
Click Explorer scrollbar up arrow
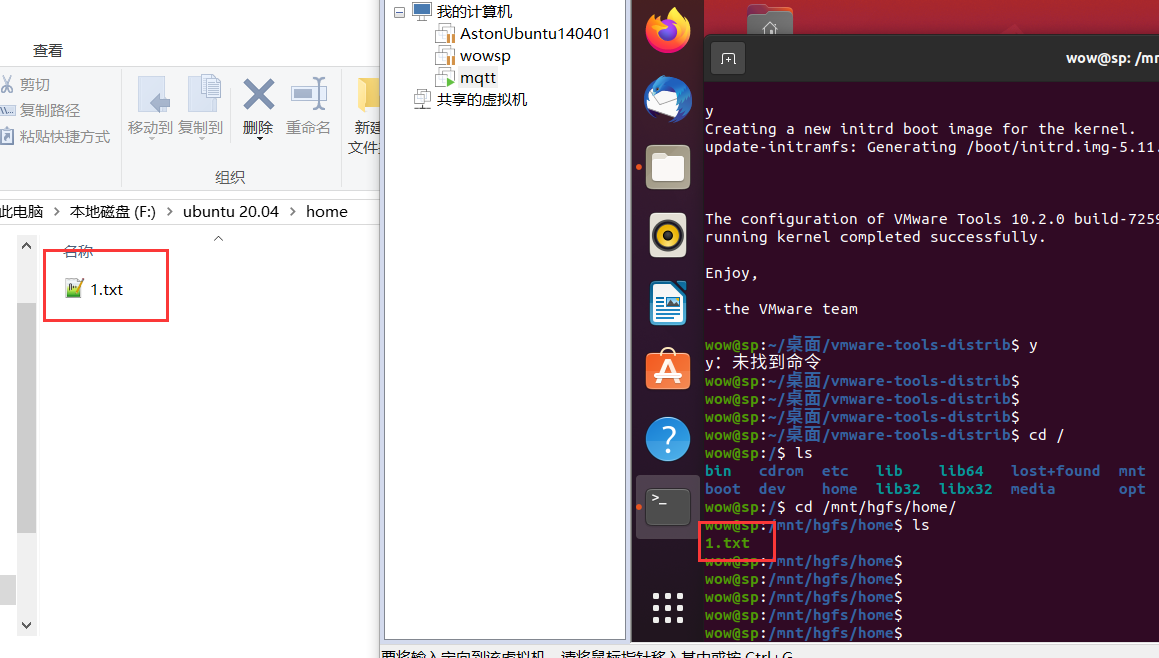(27, 245)
